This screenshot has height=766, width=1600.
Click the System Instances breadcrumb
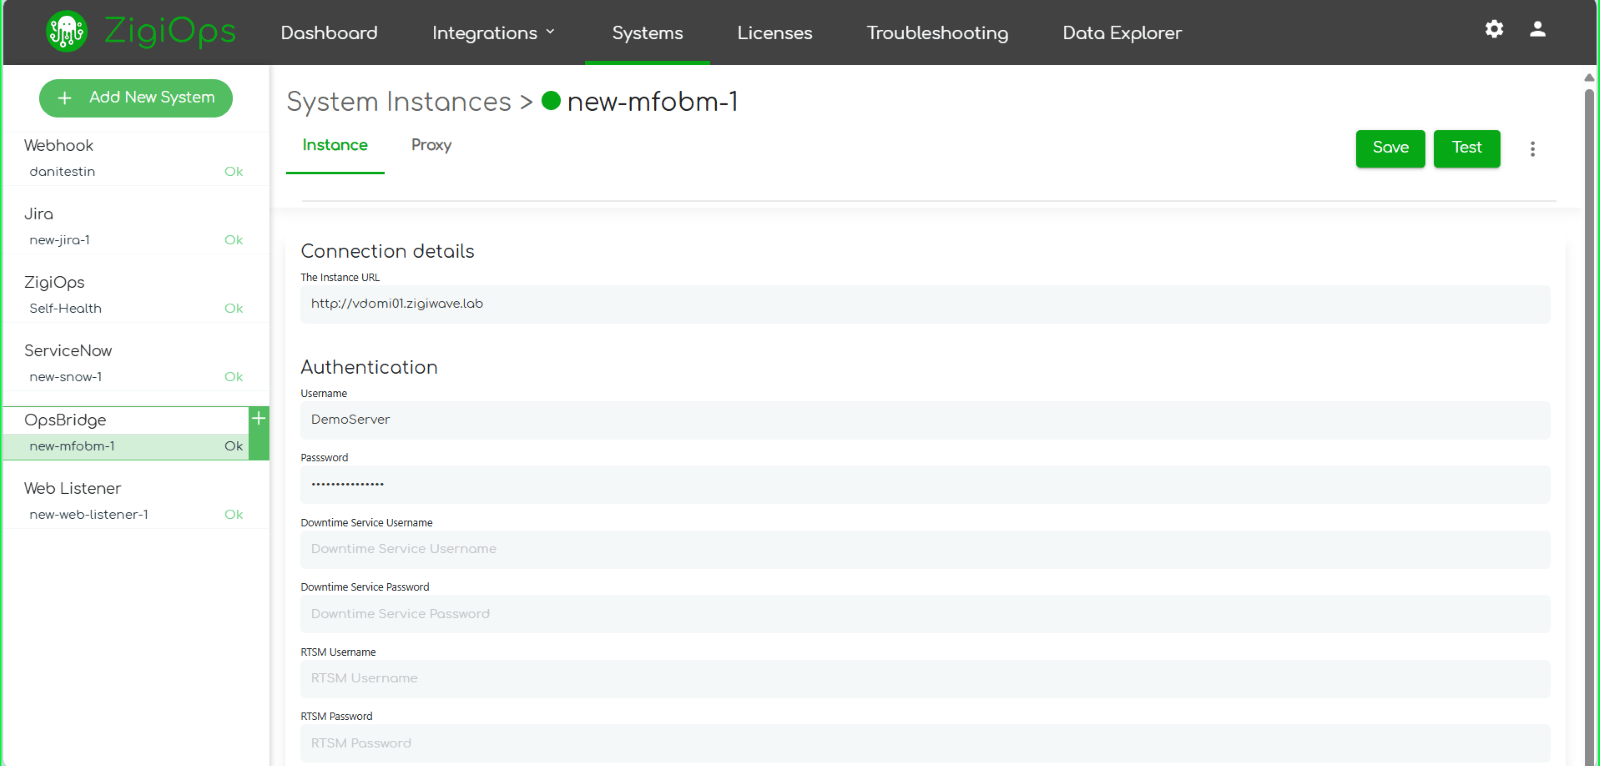399,102
